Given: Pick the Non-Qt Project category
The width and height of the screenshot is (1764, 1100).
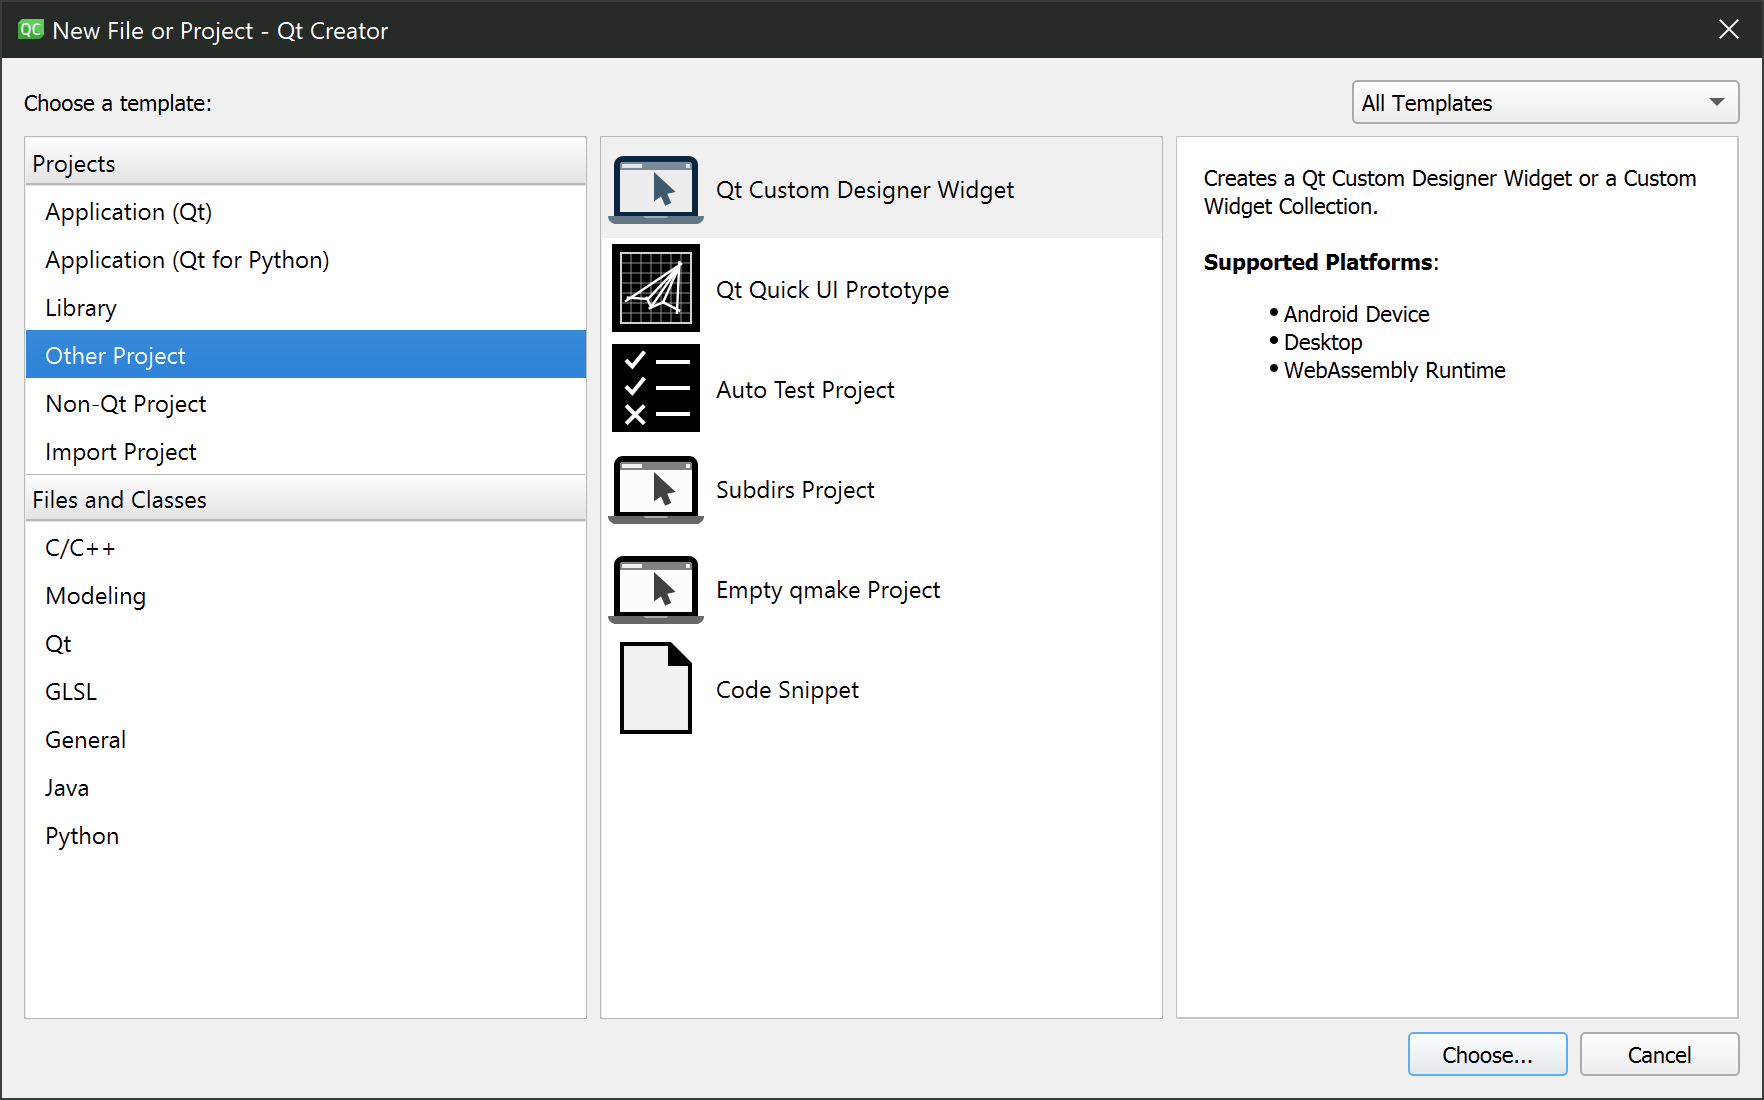Looking at the screenshot, I should click(126, 404).
